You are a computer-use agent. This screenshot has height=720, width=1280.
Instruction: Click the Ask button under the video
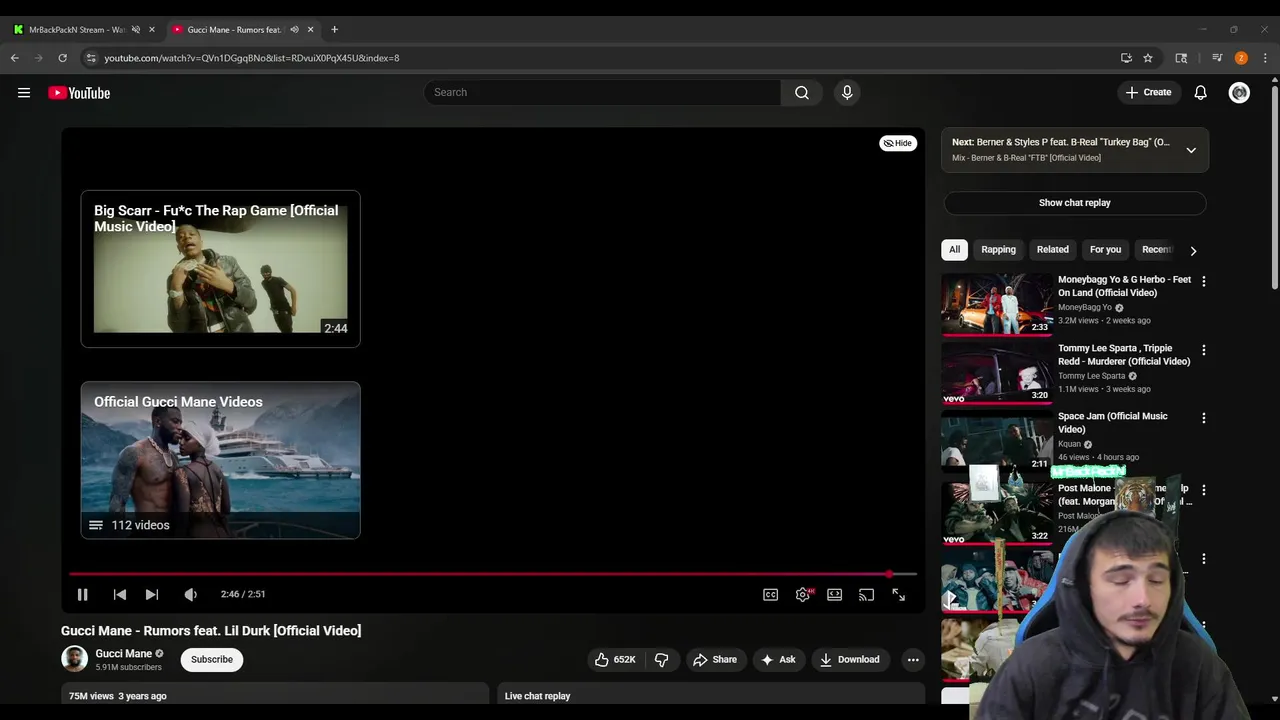pyautogui.click(x=778, y=659)
